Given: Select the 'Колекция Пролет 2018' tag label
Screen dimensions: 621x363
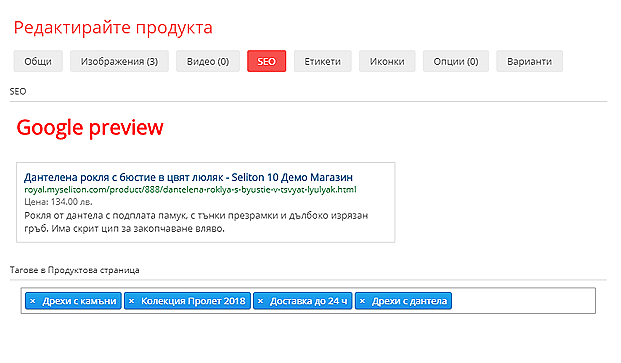Looking at the screenshot, I should tap(193, 301).
